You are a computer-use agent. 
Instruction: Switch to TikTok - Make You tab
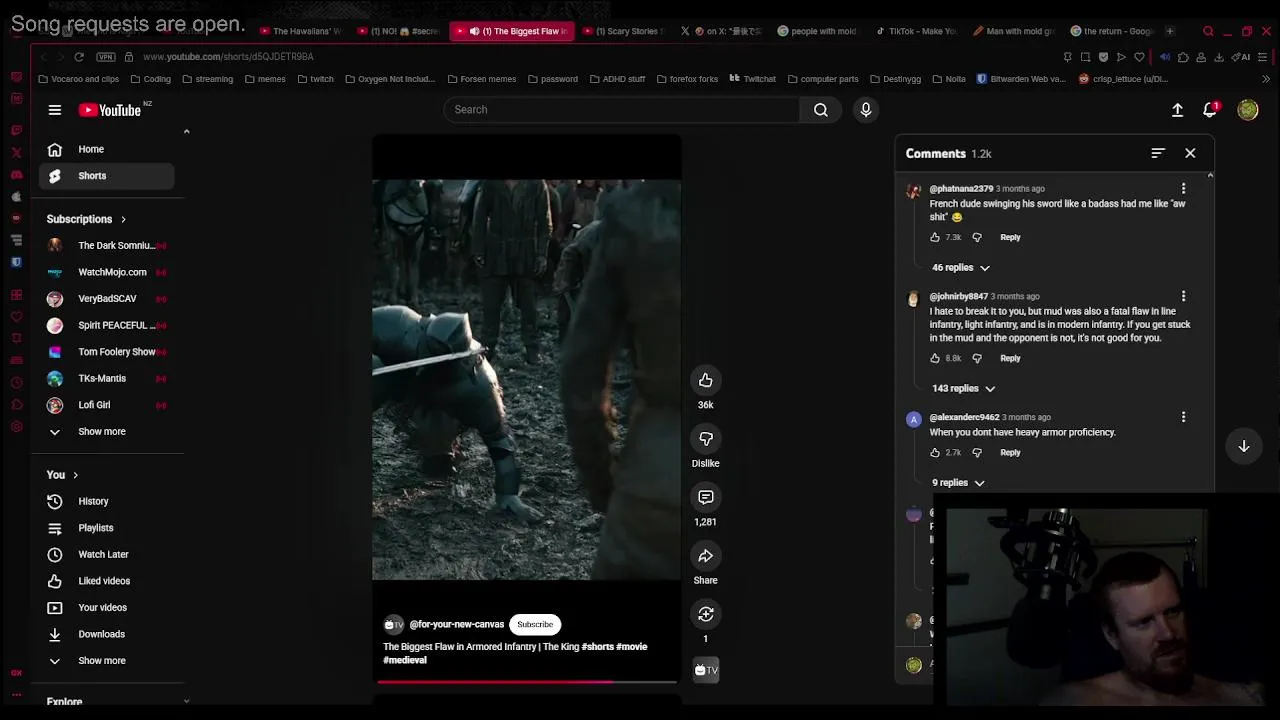point(915,31)
